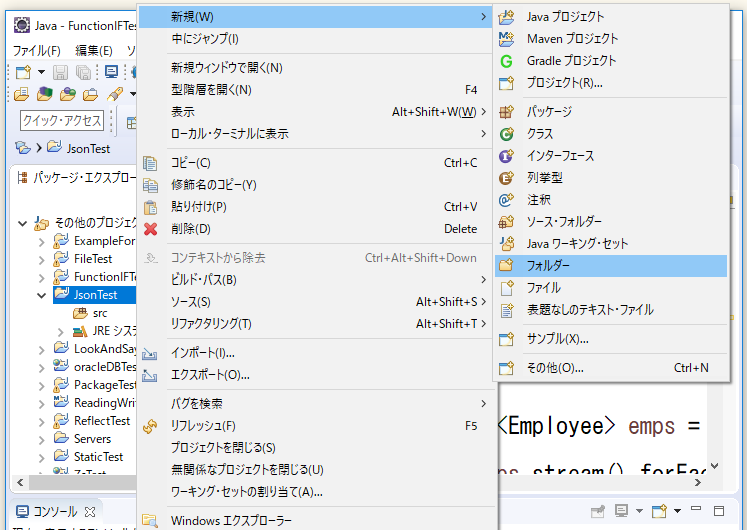747x530 pixels.
Task: Click the highlighted フォルダー entry
Action: tap(611, 266)
